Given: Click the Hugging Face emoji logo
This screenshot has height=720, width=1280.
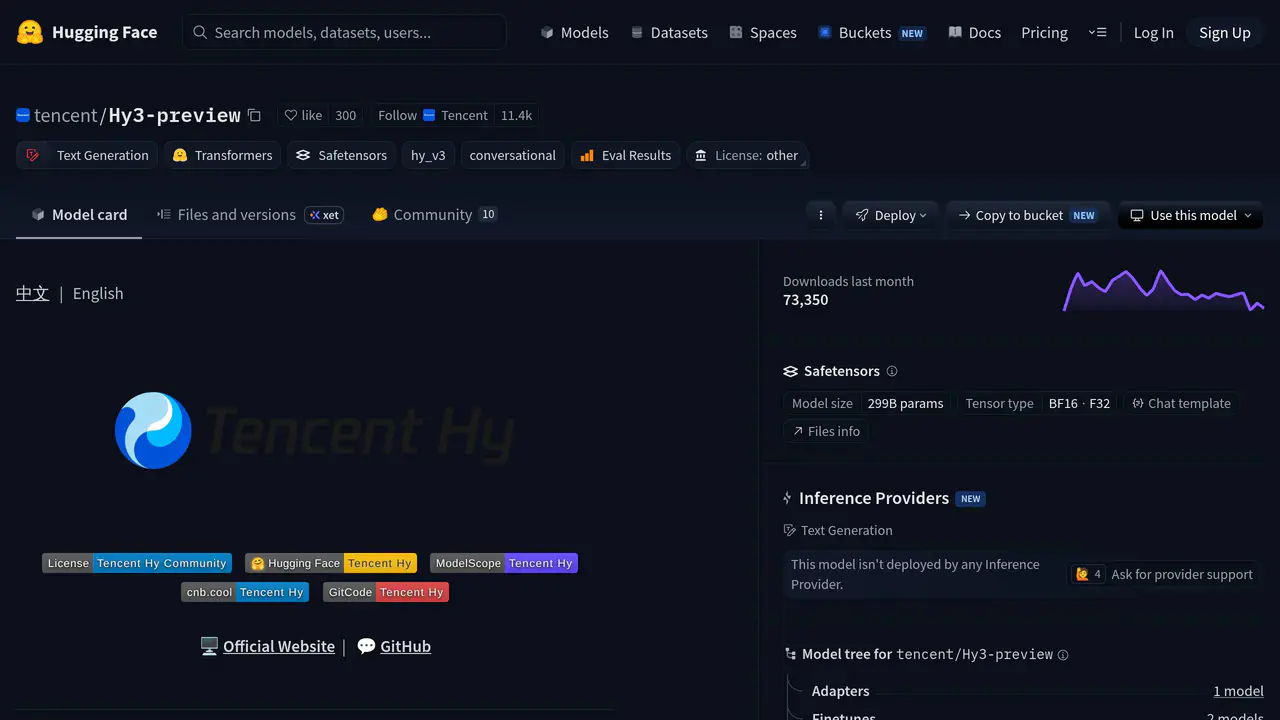Looking at the screenshot, I should (30, 32).
